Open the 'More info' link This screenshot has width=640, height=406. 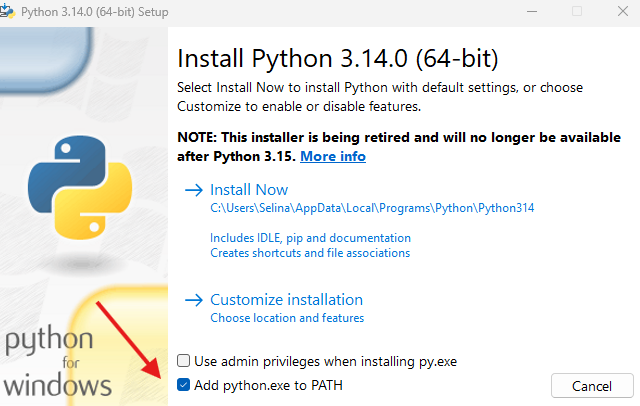[x=333, y=157]
